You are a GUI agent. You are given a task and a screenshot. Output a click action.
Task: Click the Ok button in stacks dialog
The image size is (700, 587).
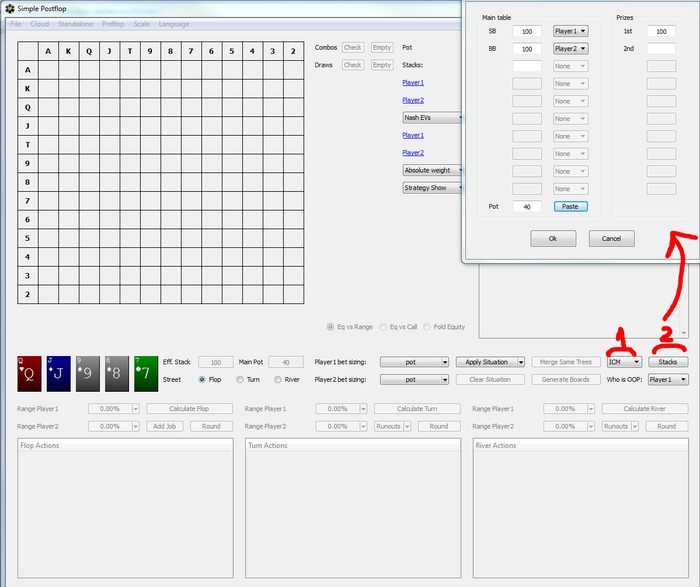pos(553,239)
